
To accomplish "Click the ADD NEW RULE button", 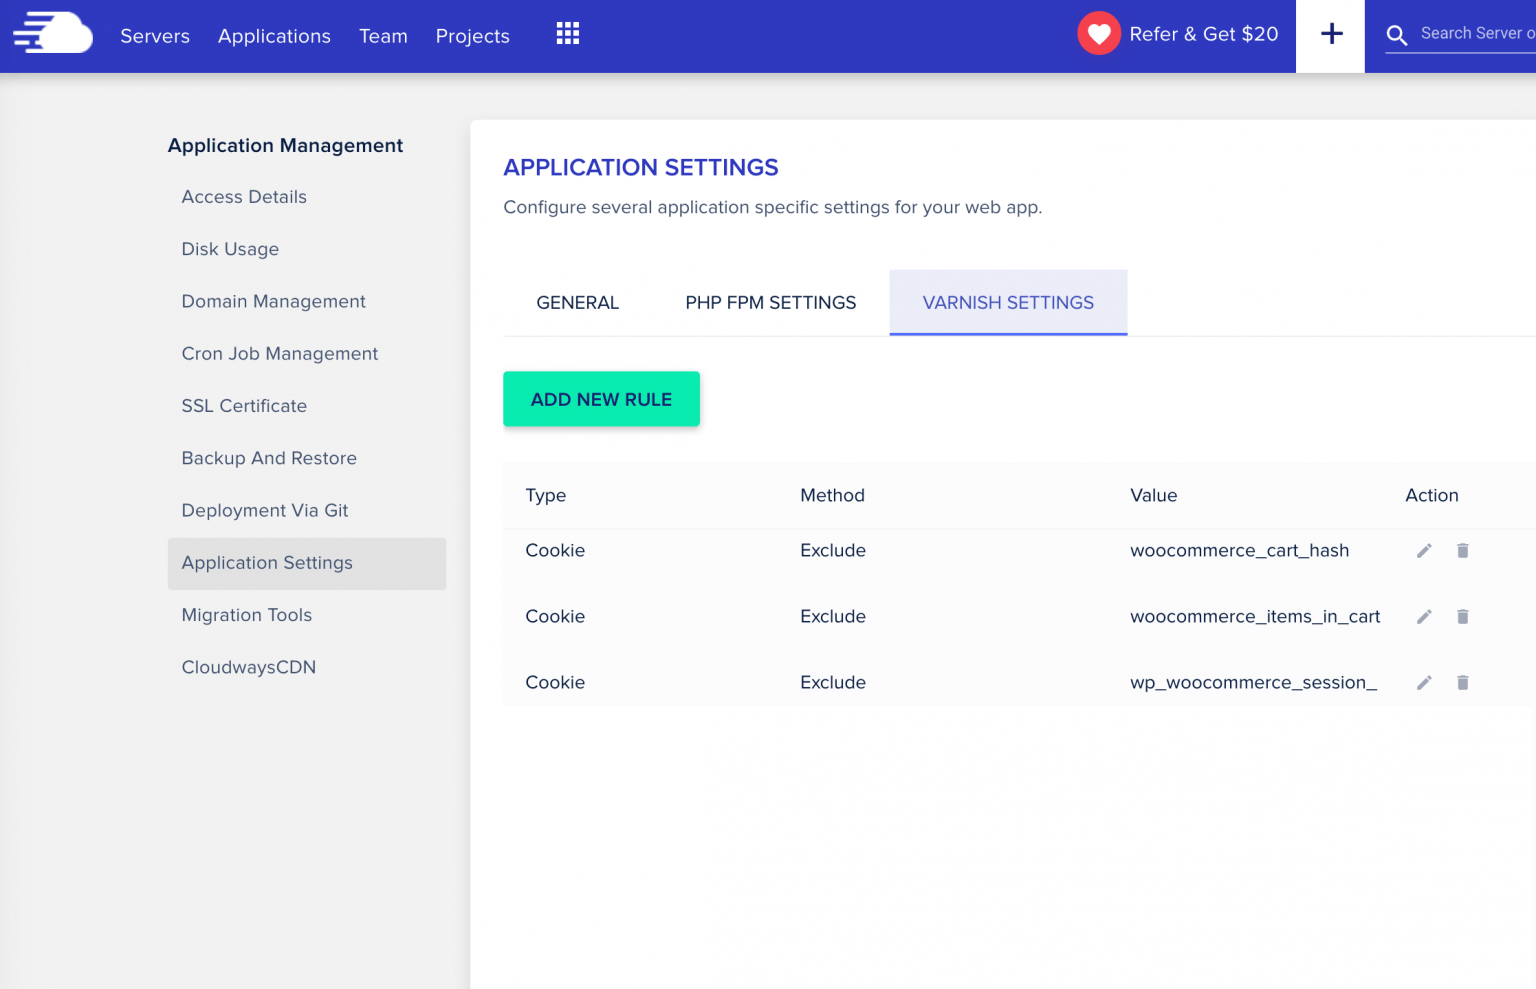I will click(x=601, y=399).
